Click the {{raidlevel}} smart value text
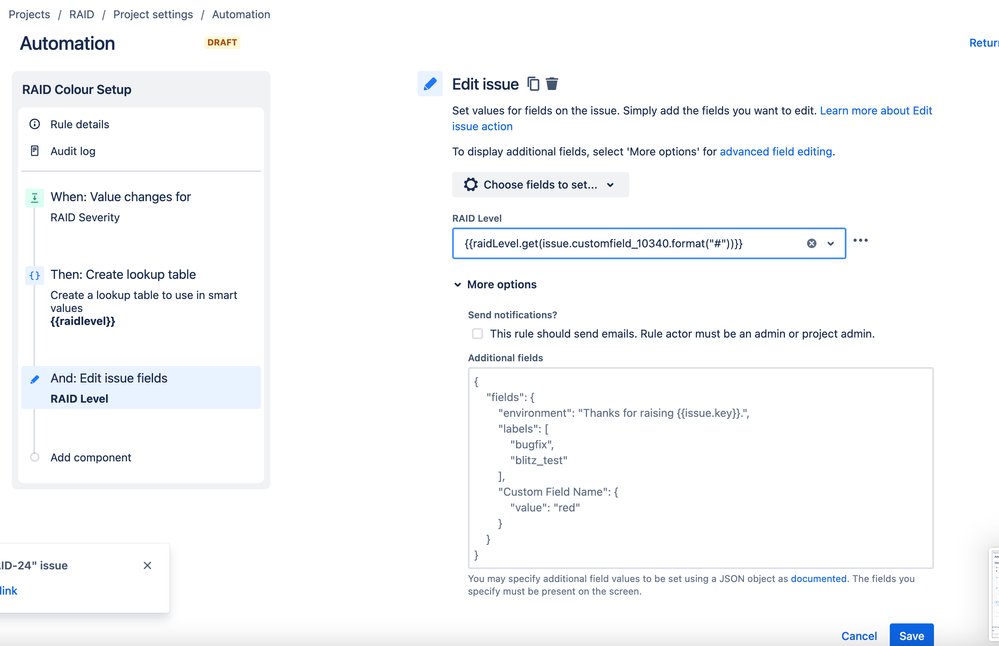Screen dimensions: 999x646 coord(83,321)
